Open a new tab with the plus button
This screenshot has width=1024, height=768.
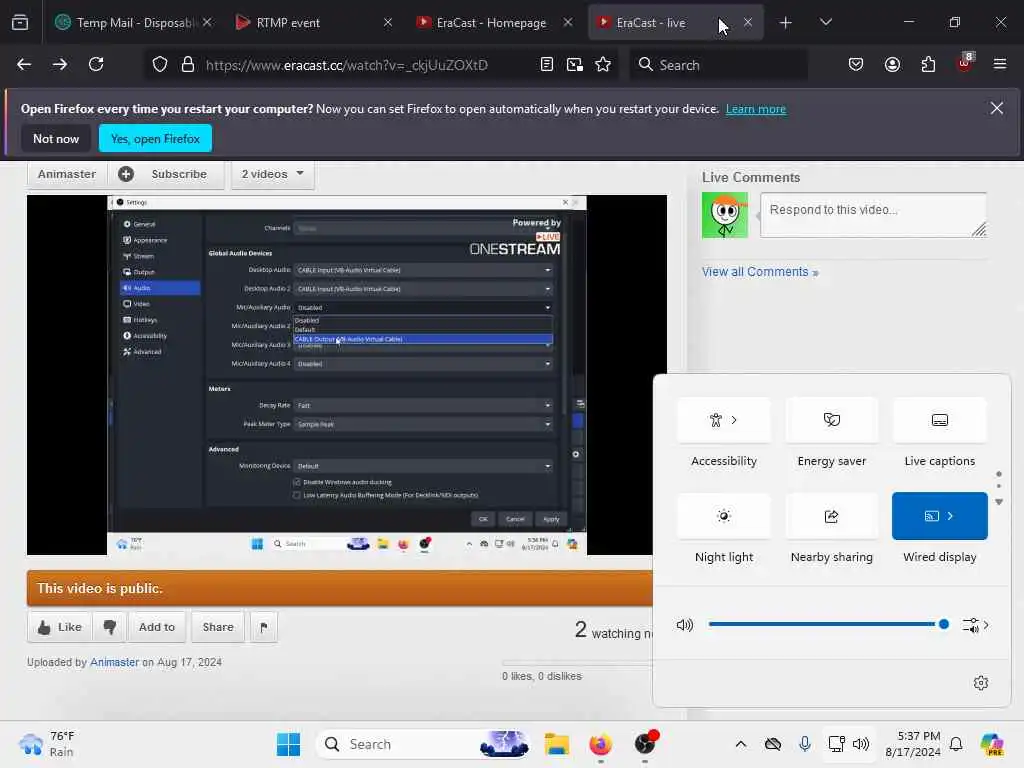pos(786,23)
